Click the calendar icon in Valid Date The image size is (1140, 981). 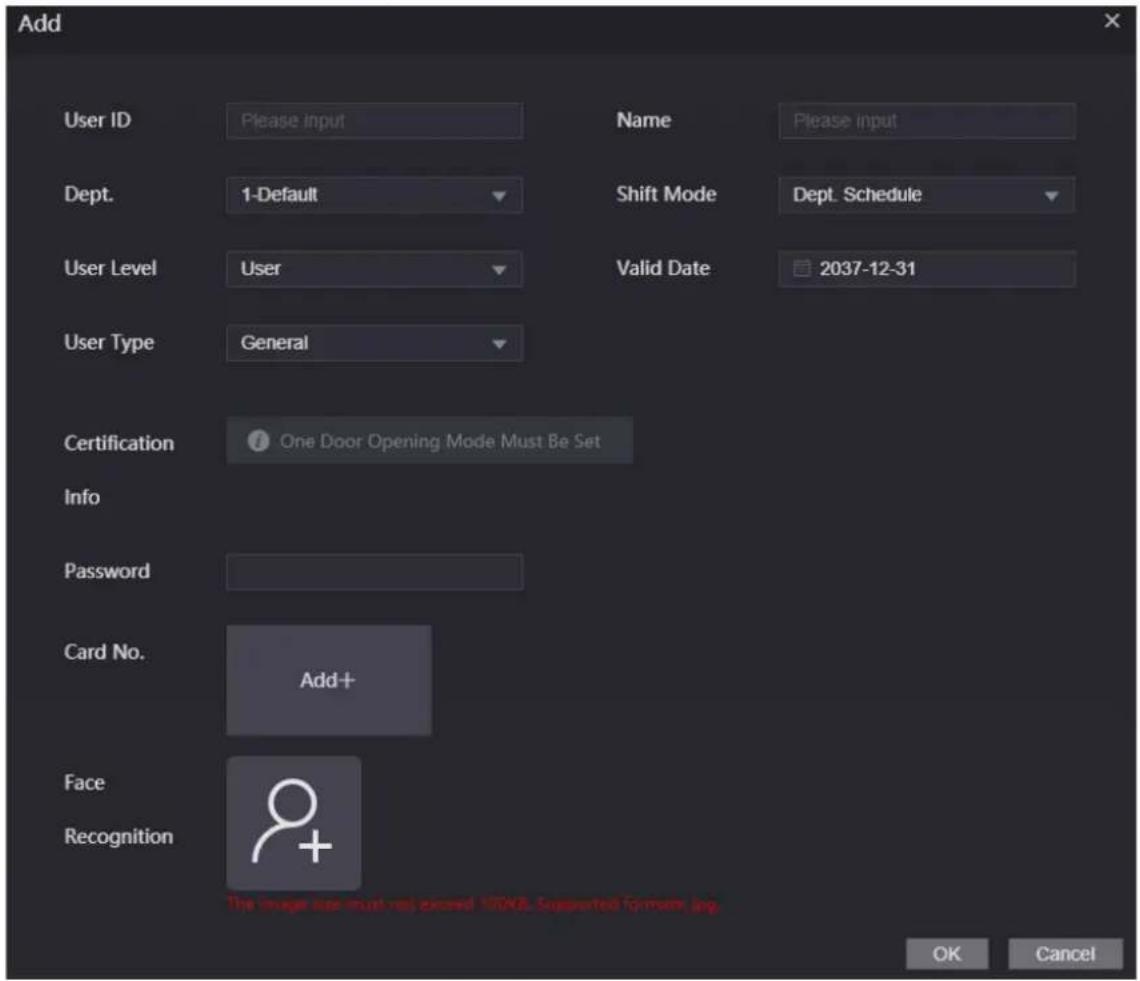[x=801, y=268]
